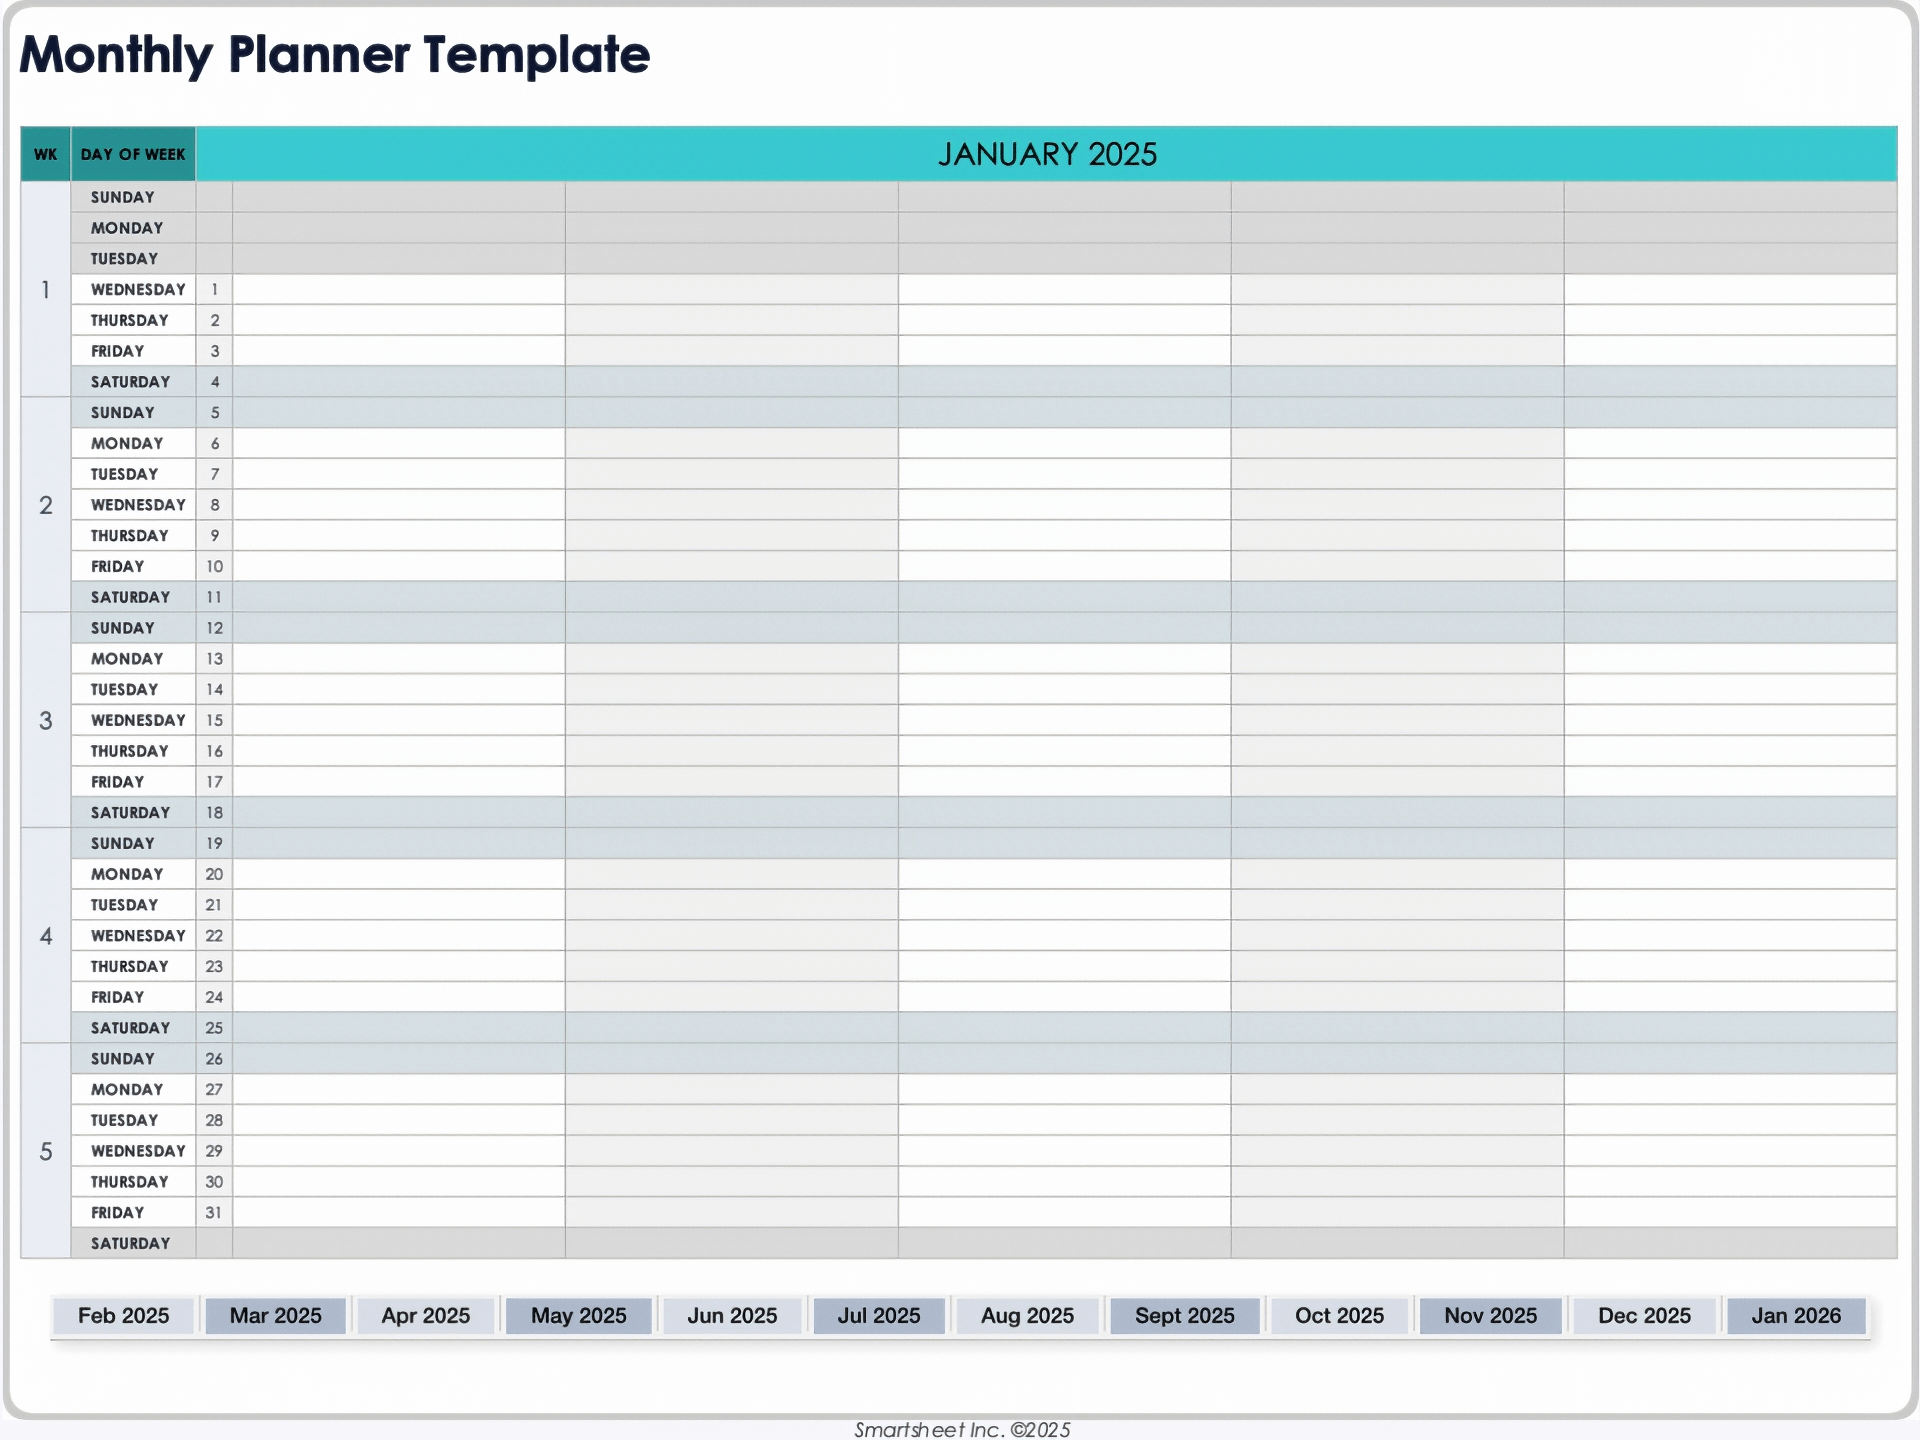Click the DAY OF WEEK header
This screenshot has width=1920, height=1440.
tap(133, 154)
